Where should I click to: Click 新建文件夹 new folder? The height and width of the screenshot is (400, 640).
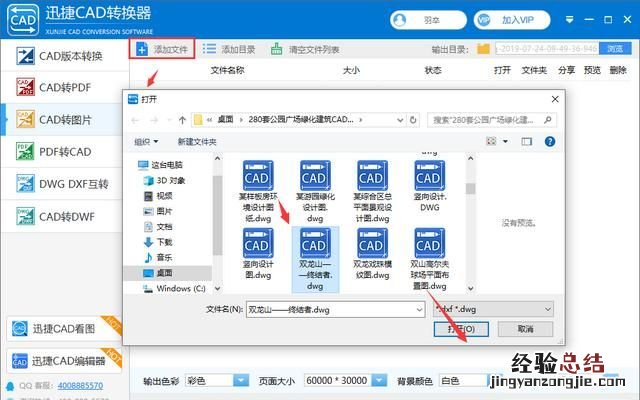coord(197,142)
